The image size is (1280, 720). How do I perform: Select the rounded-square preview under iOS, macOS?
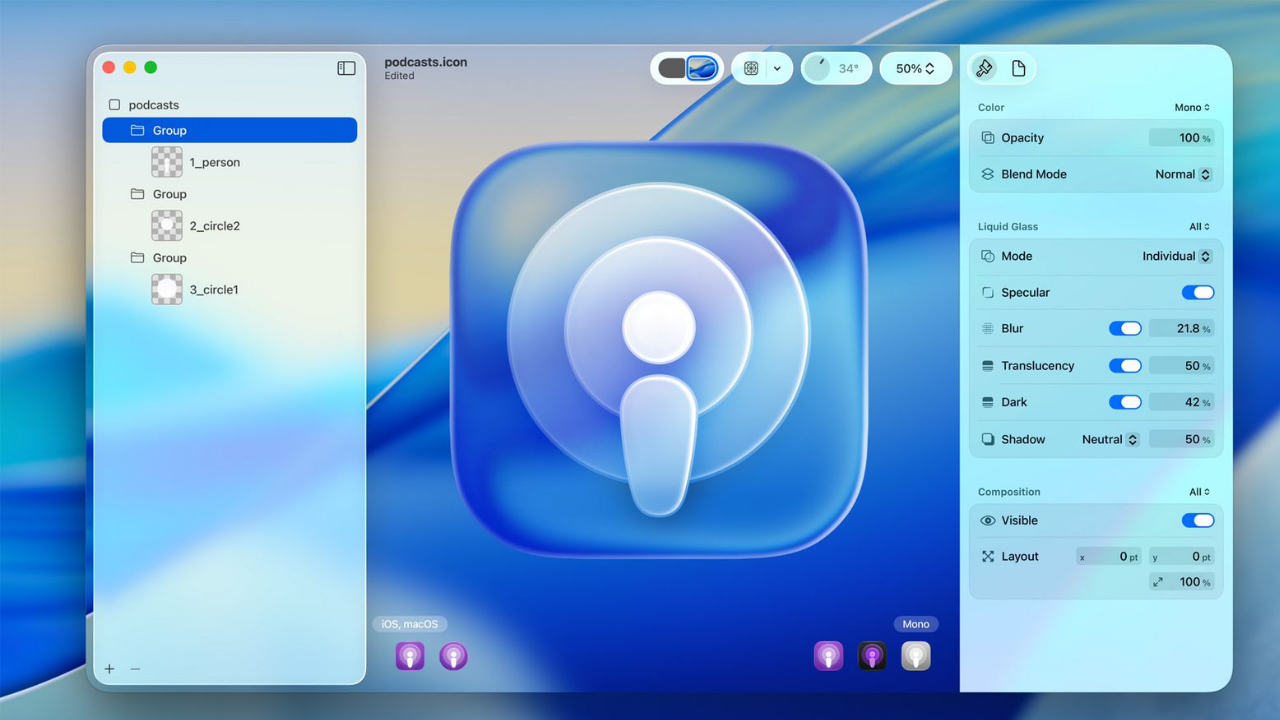coord(410,656)
